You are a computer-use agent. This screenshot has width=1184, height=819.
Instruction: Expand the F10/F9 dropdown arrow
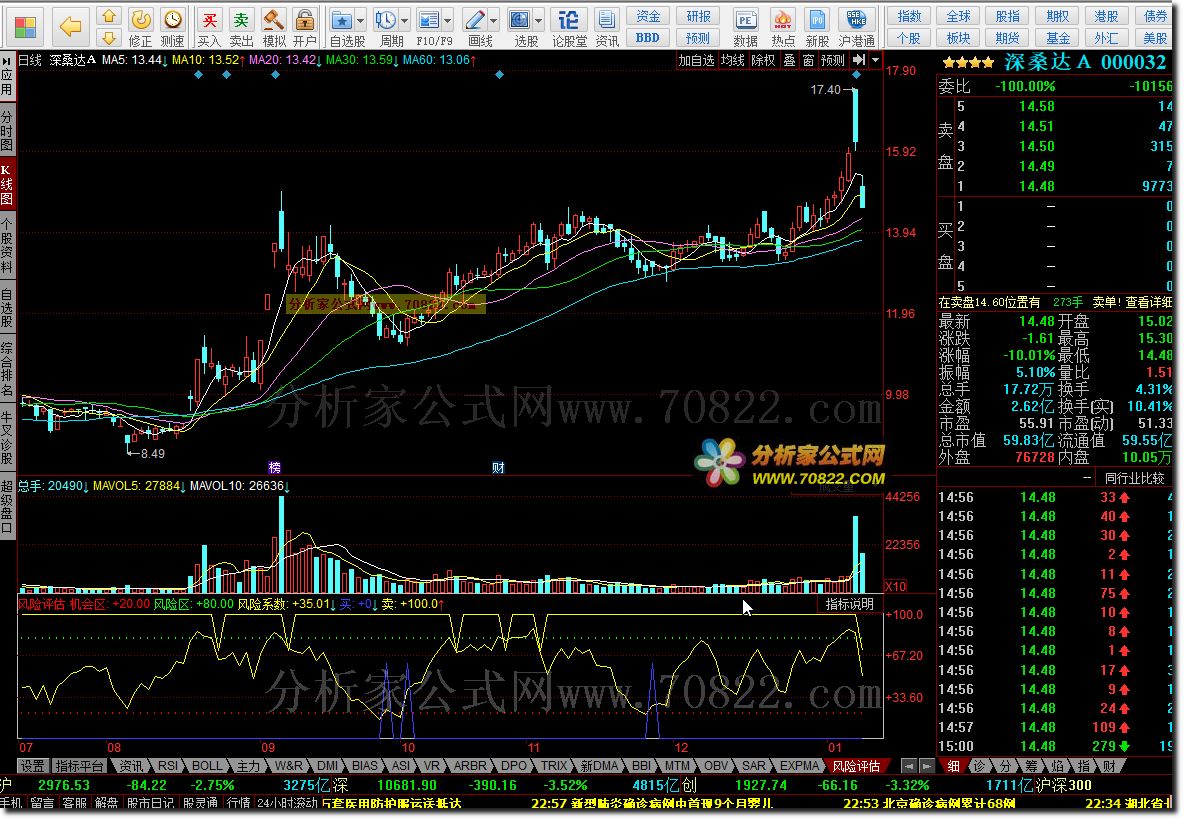(x=448, y=20)
